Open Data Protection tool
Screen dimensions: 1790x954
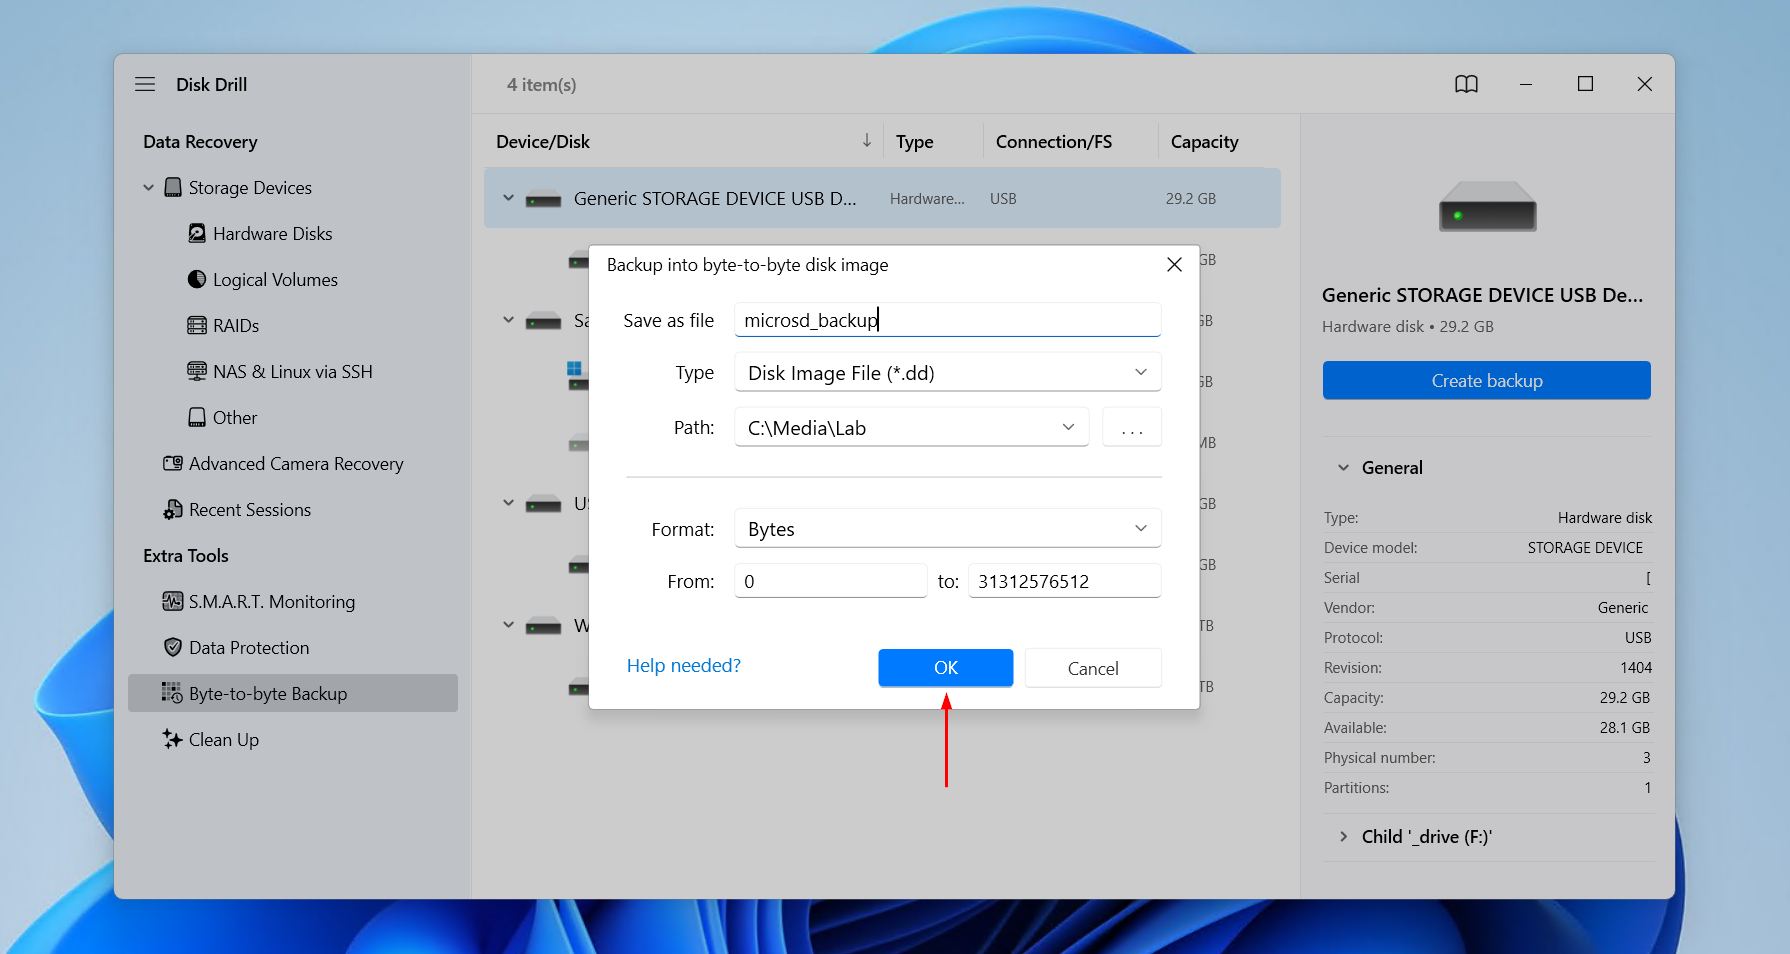tap(249, 648)
